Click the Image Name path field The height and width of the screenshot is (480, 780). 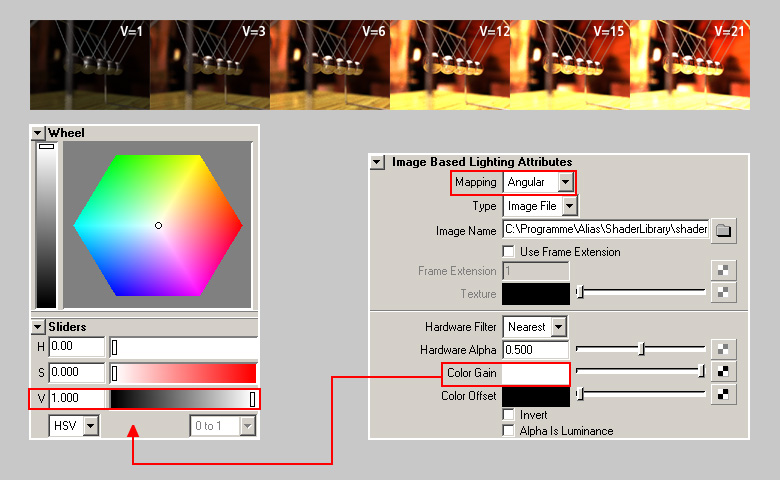[606, 229]
